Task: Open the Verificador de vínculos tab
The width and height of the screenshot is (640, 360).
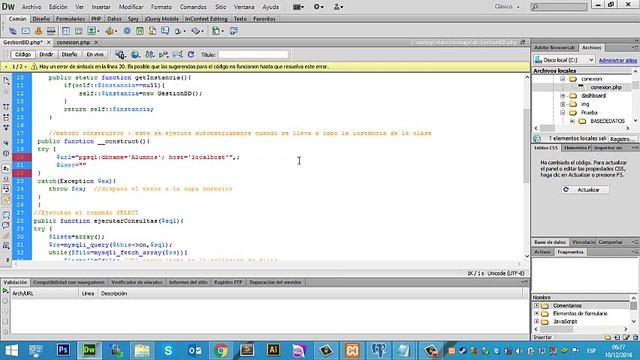Action: [x=137, y=282]
